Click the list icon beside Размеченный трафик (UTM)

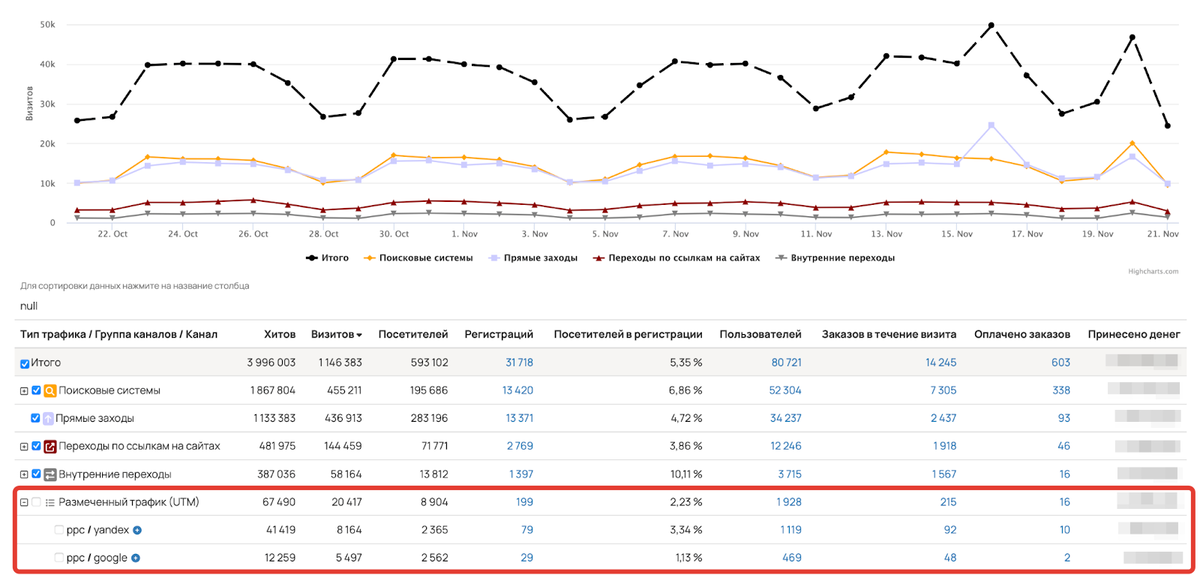click(x=50, y=502)
